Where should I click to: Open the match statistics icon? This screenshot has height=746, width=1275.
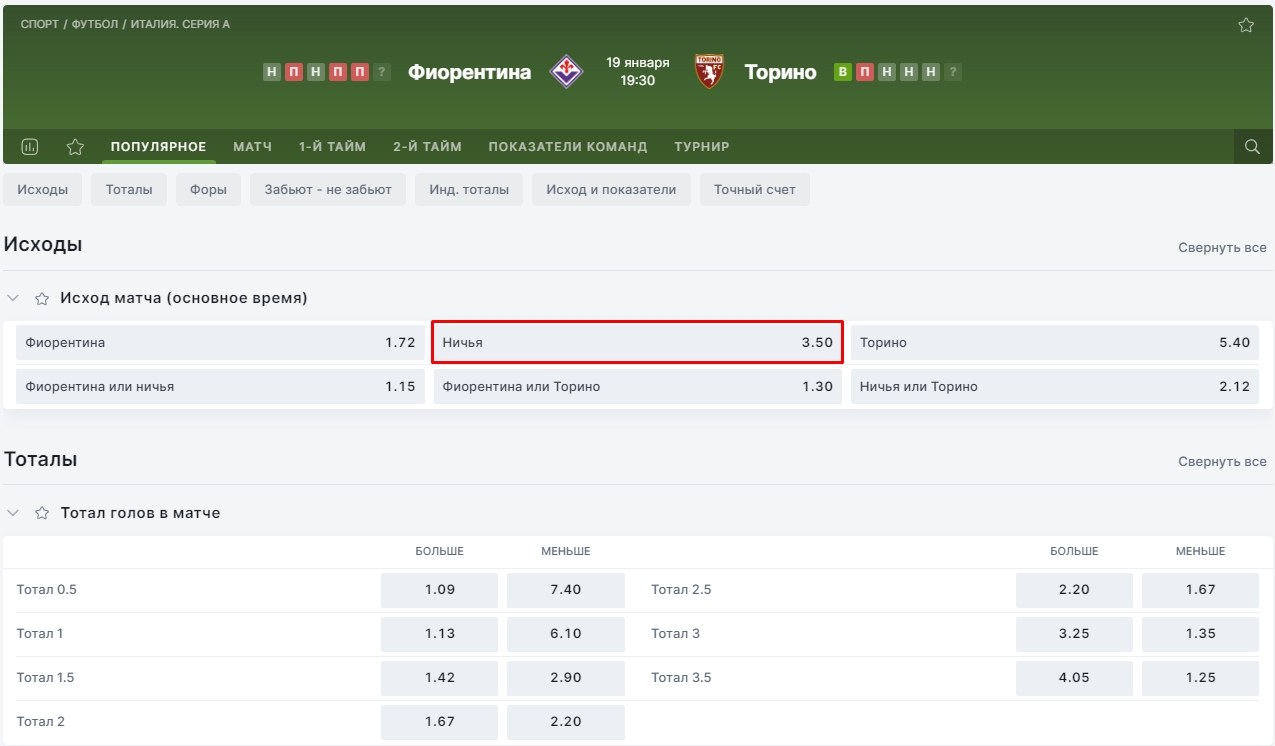[29, 147]
